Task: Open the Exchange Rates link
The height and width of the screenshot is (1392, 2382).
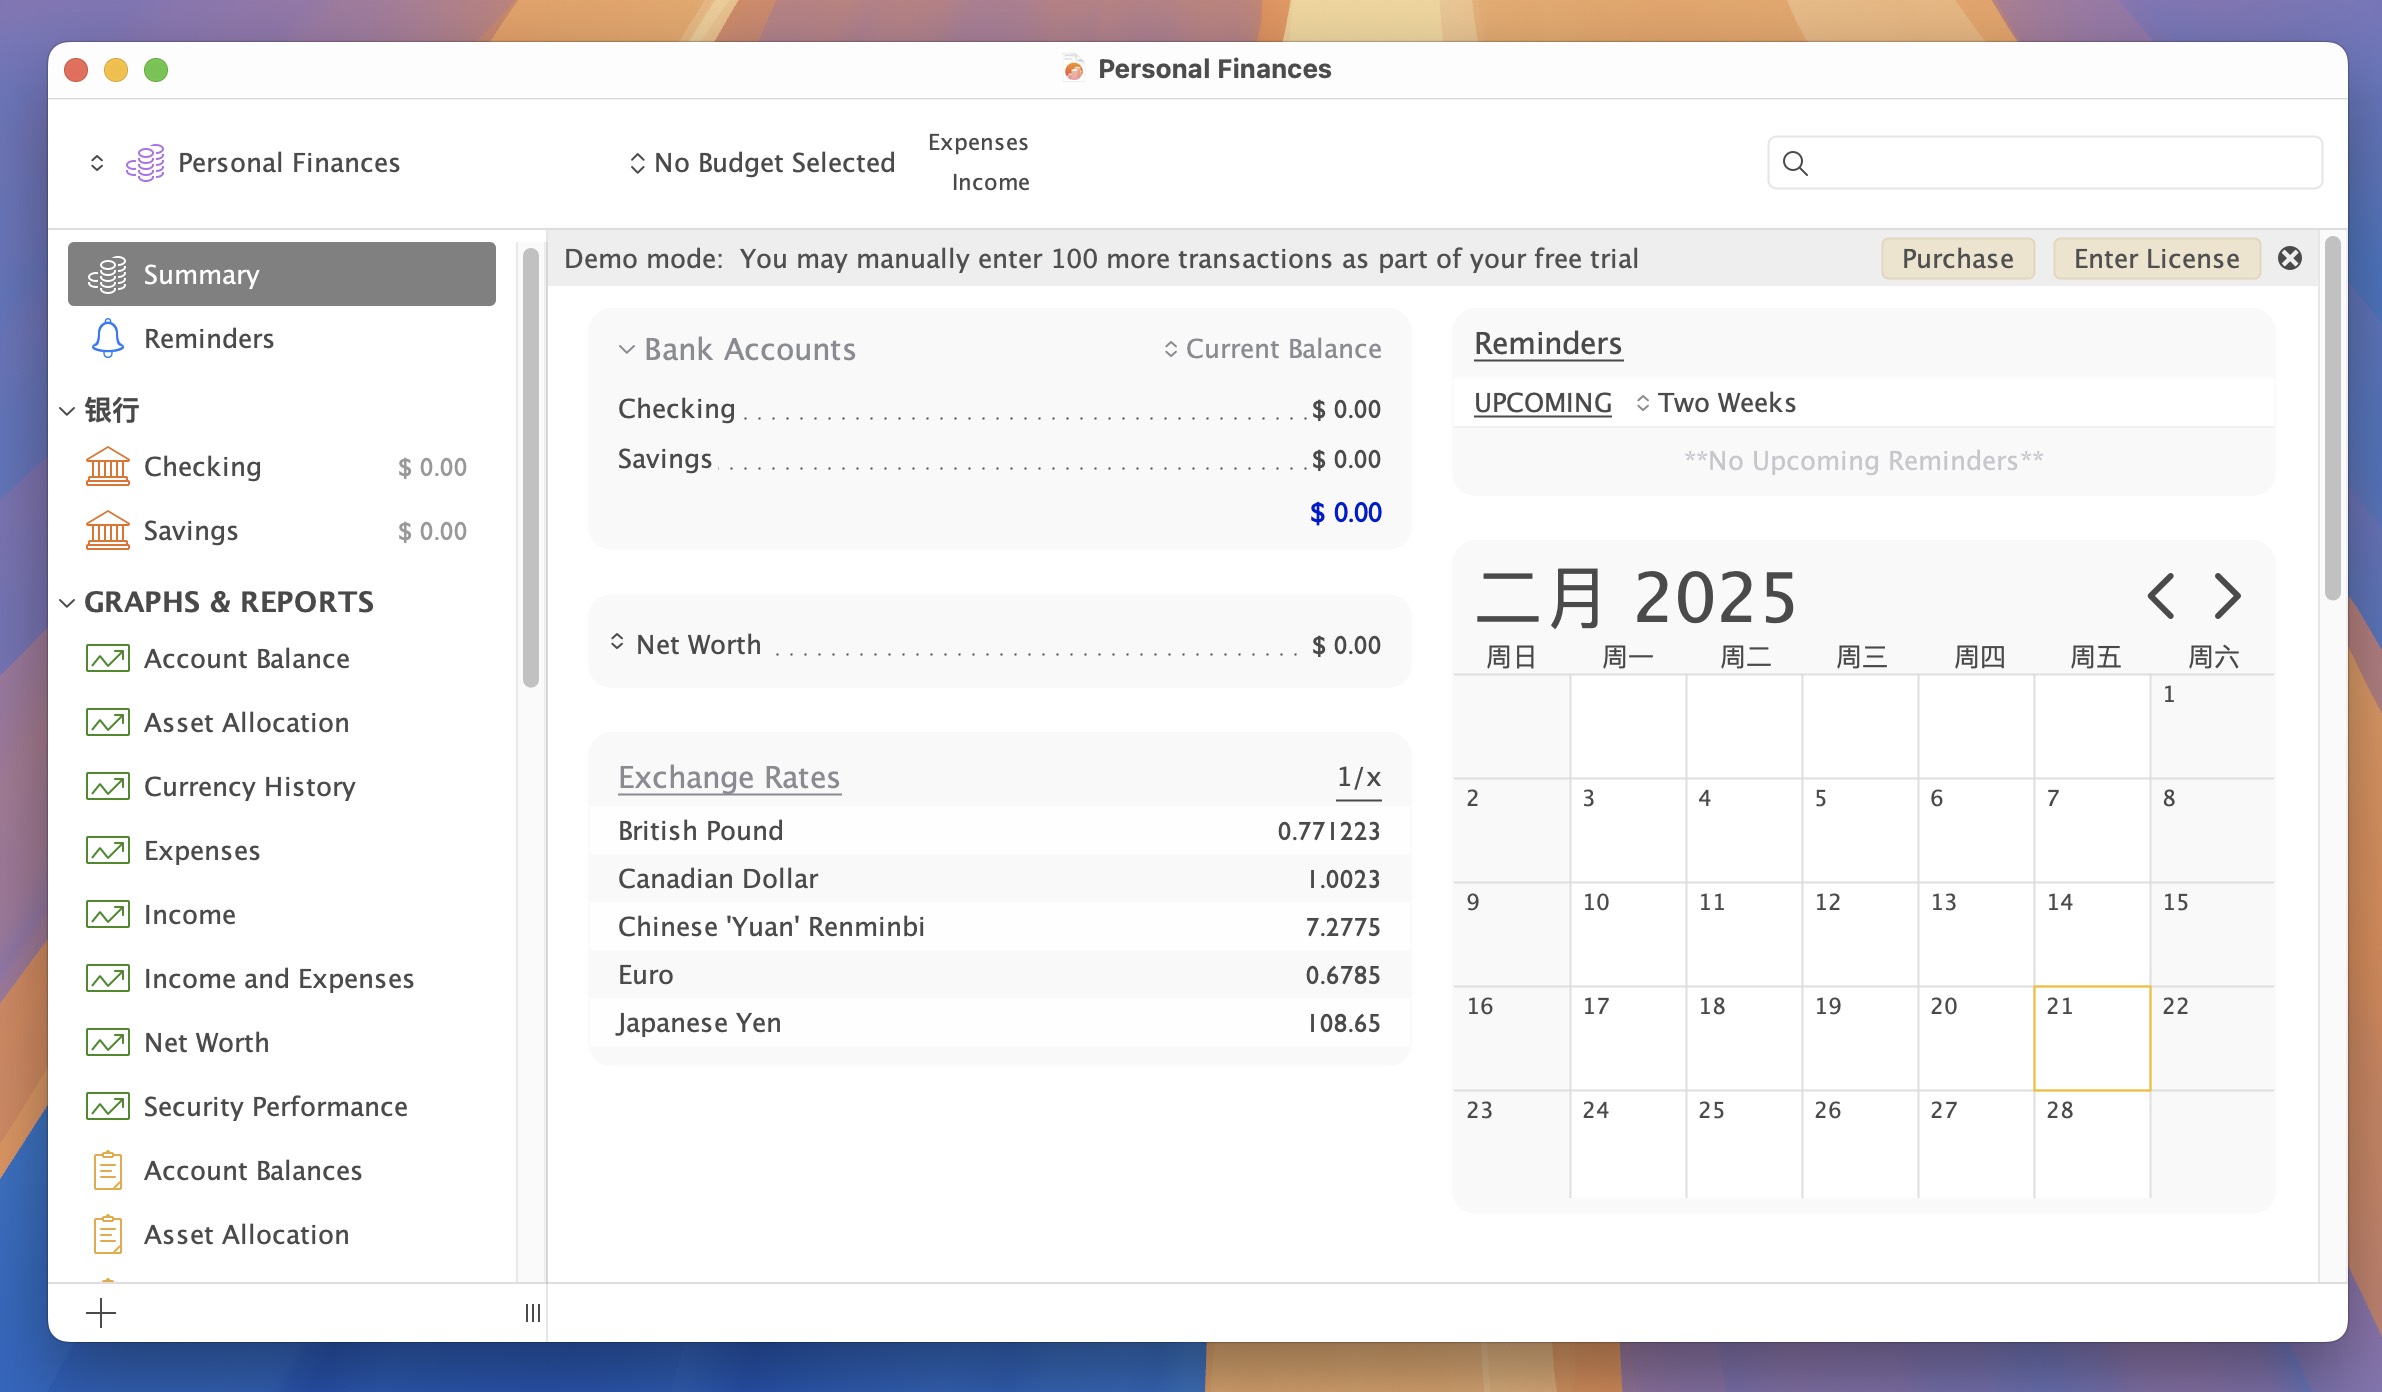Action: 729,778
